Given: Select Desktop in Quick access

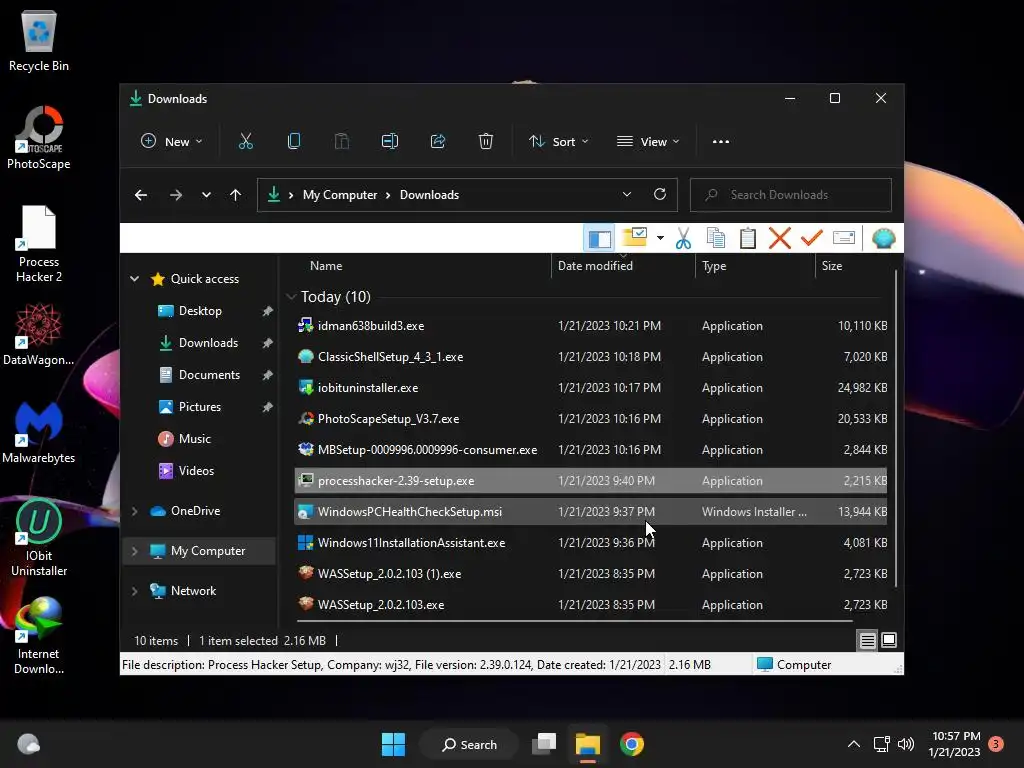Looking at the screenshot, I should (200, 311).
